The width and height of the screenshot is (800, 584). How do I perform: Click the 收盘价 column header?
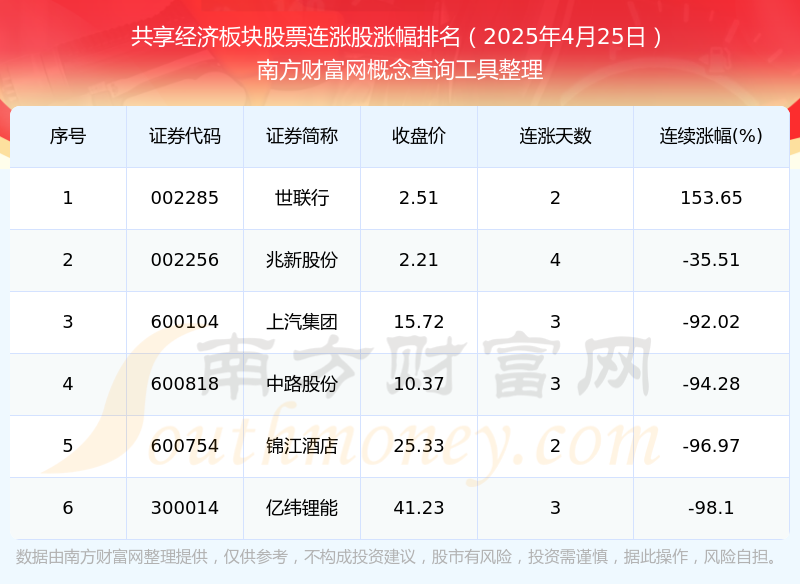click(x=419, y=136)
